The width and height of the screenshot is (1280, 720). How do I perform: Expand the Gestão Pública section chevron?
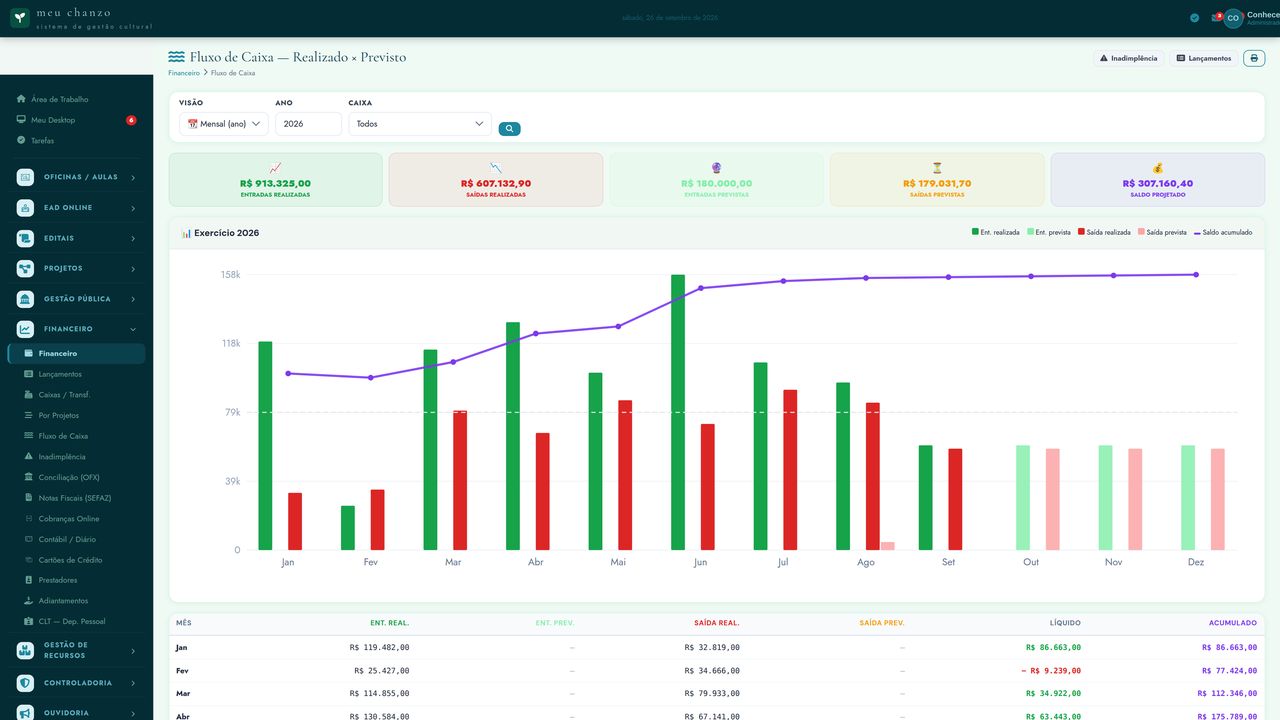(x=133, y=299)
